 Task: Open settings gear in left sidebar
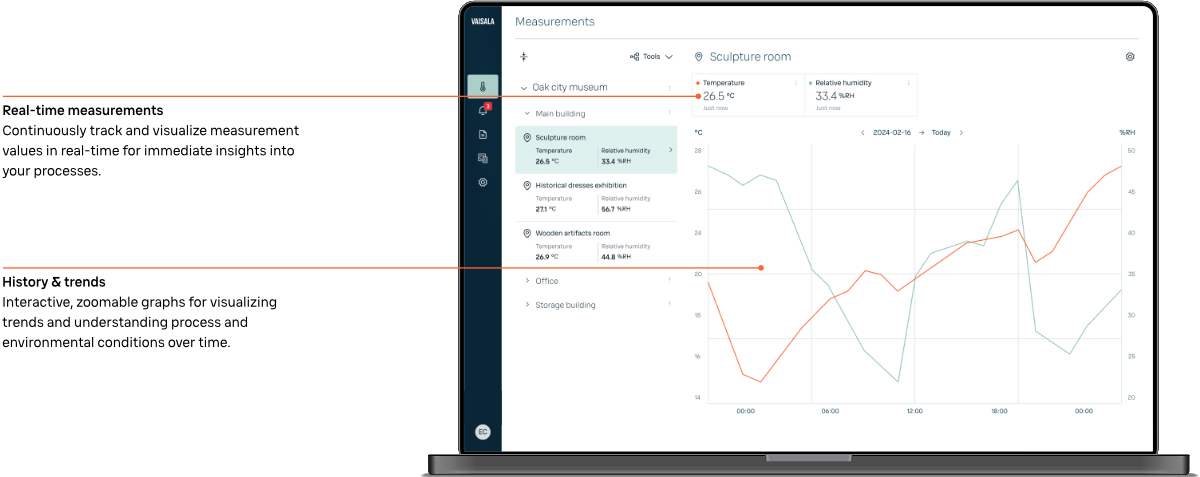[x=482, y=182]
